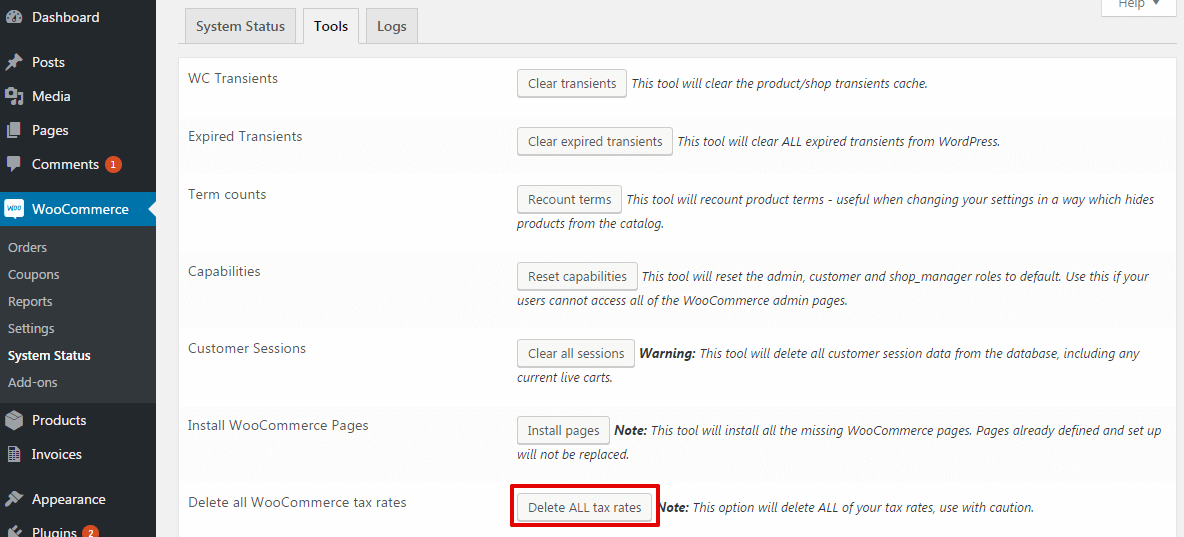This screenshot has width=1184, height=537.
Task: Click the Comments pending count badge
Action: coord(113,165)
